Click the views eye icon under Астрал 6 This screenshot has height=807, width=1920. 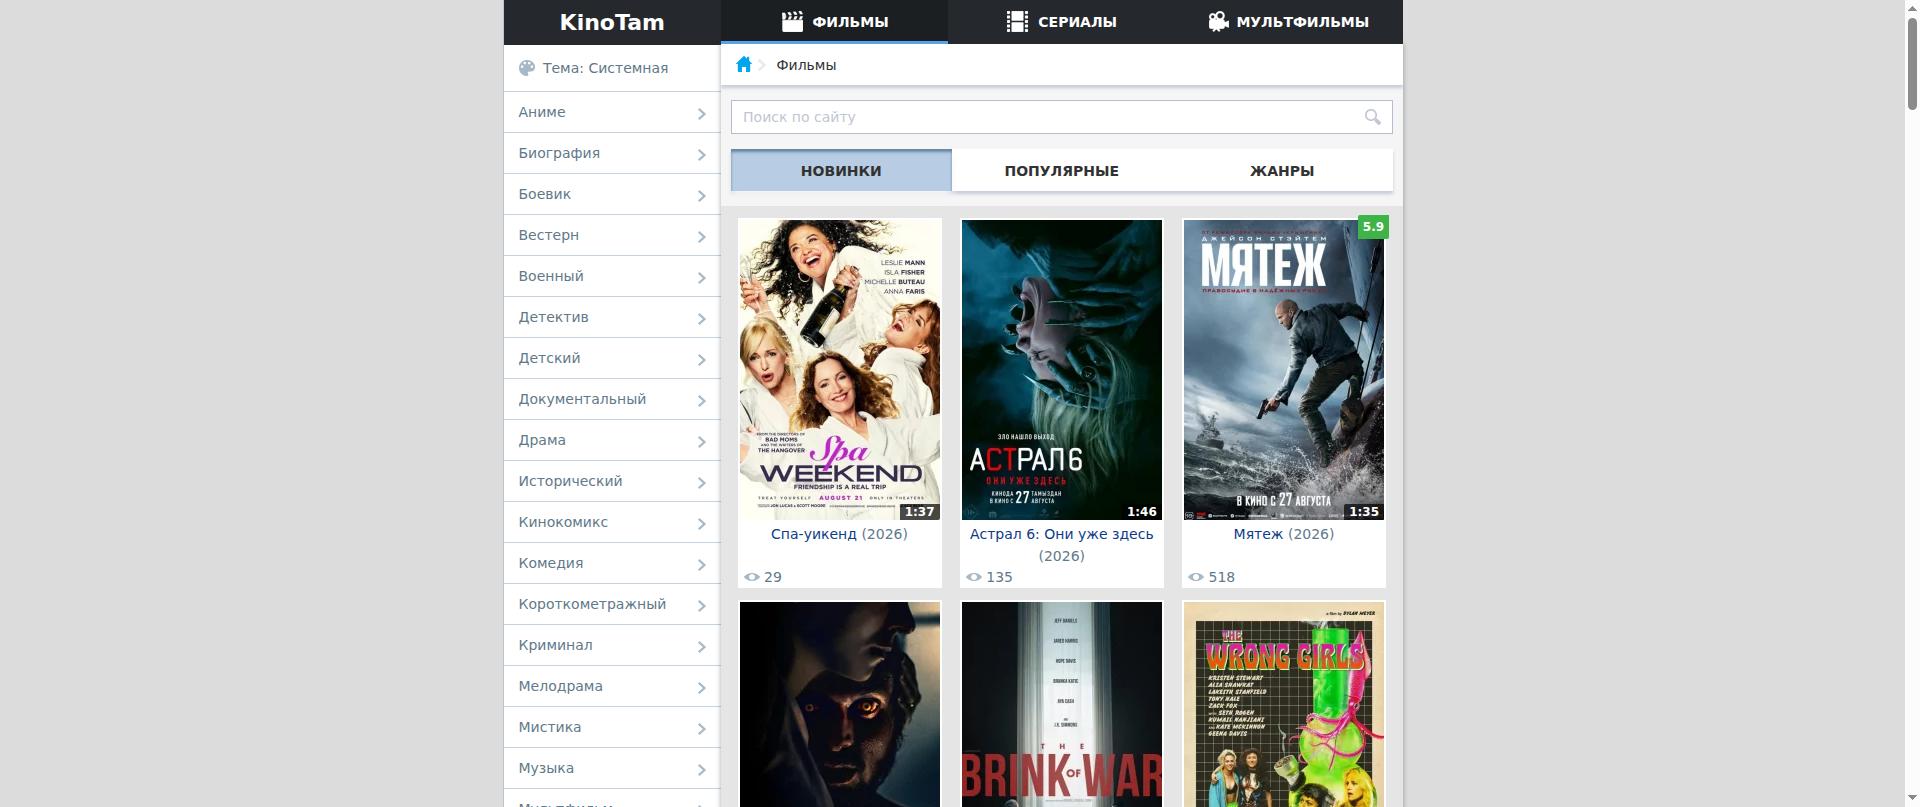974,577
